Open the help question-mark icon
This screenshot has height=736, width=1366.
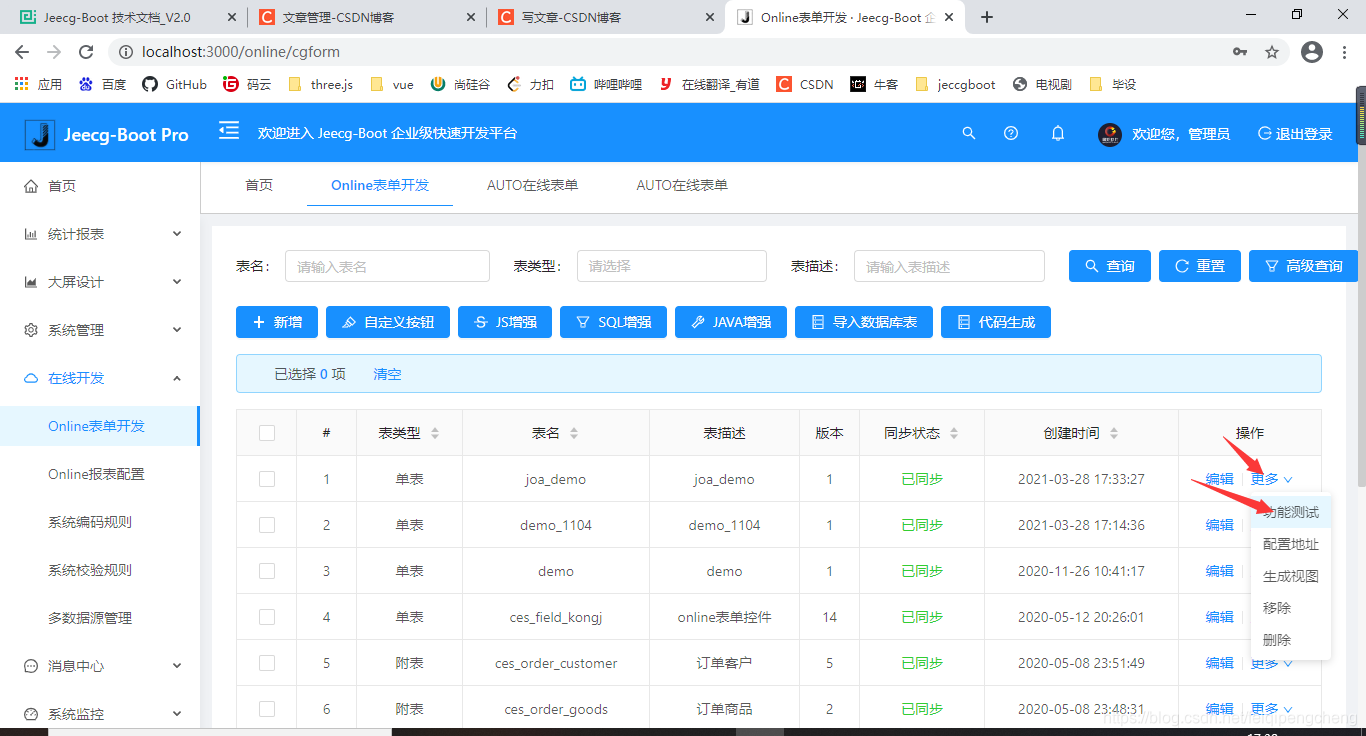[x=1011, y=133]
